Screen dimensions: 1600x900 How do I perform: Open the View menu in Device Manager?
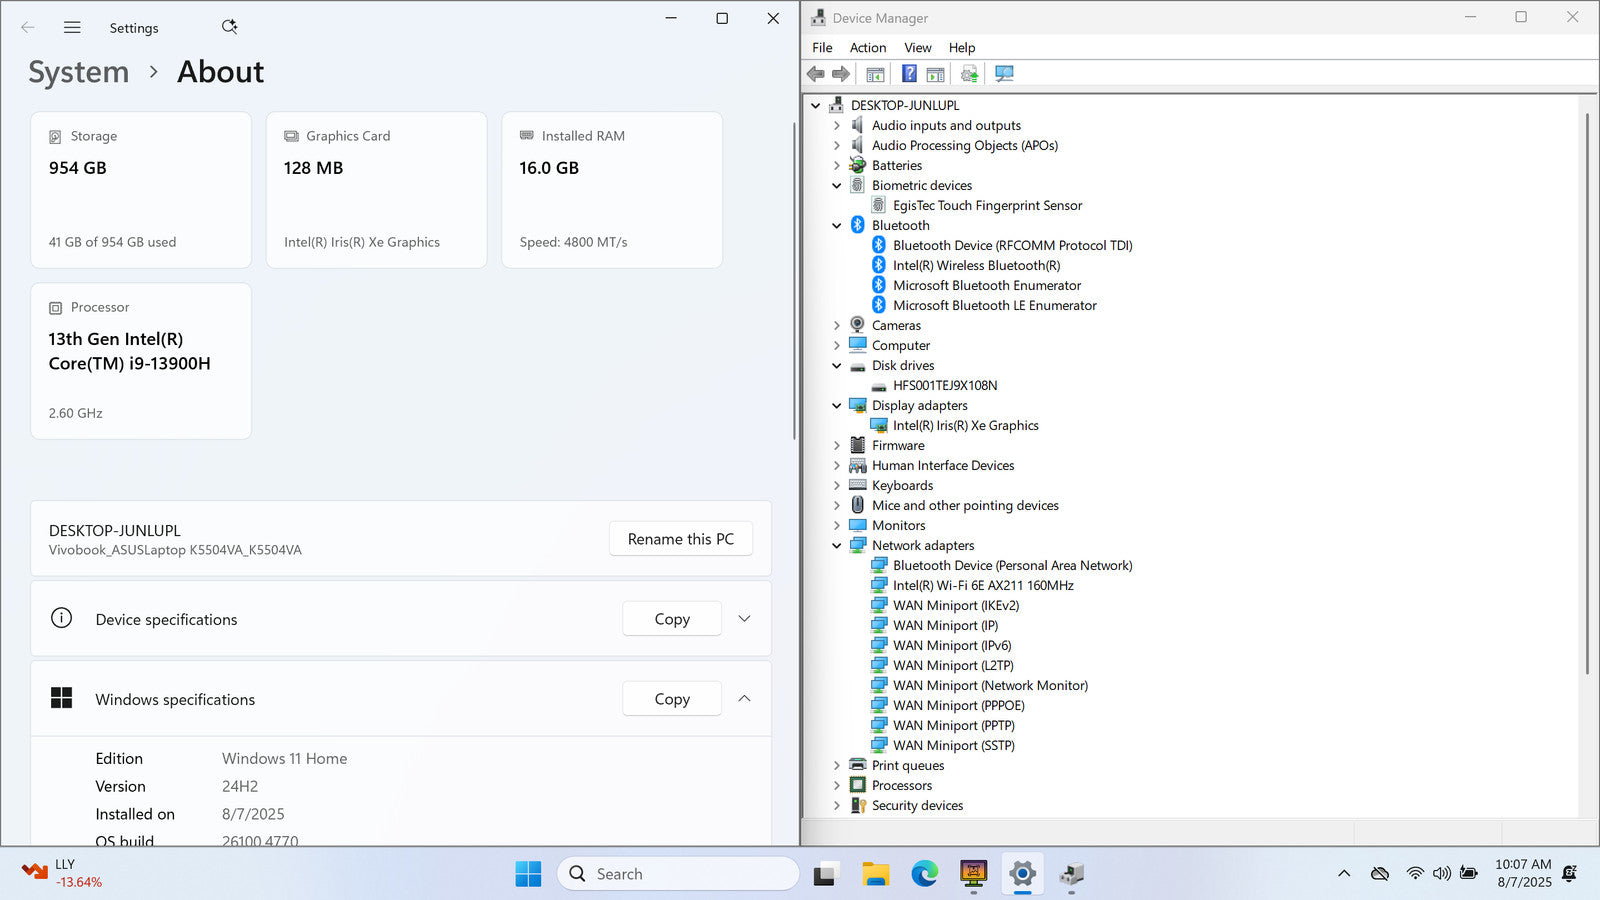[917, 48]
